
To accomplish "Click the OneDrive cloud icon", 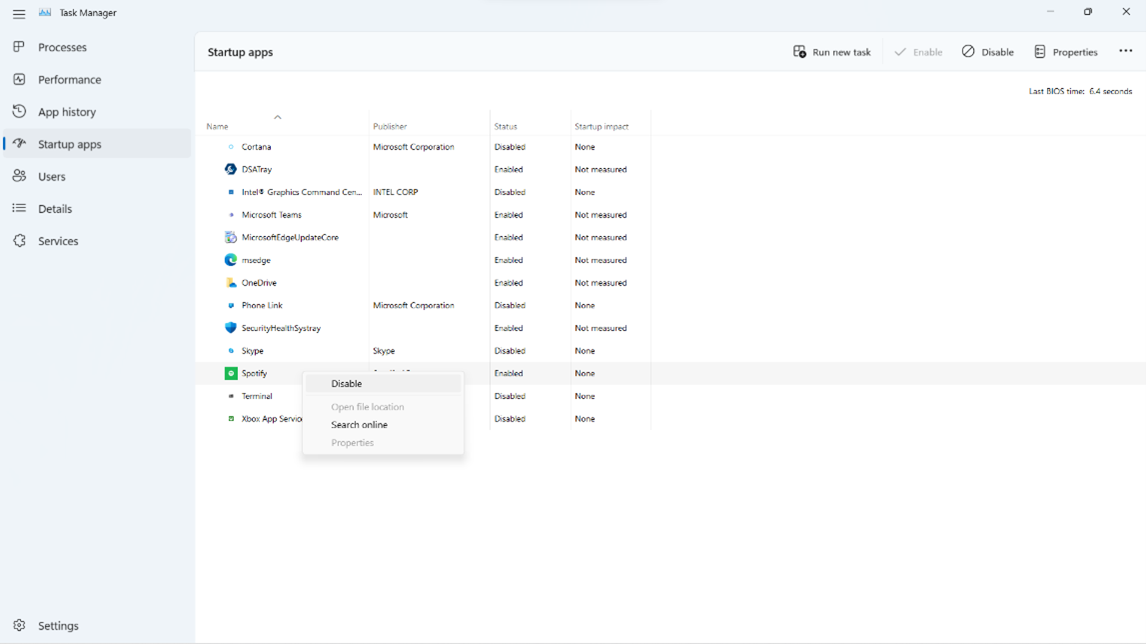I will [231, 283].
